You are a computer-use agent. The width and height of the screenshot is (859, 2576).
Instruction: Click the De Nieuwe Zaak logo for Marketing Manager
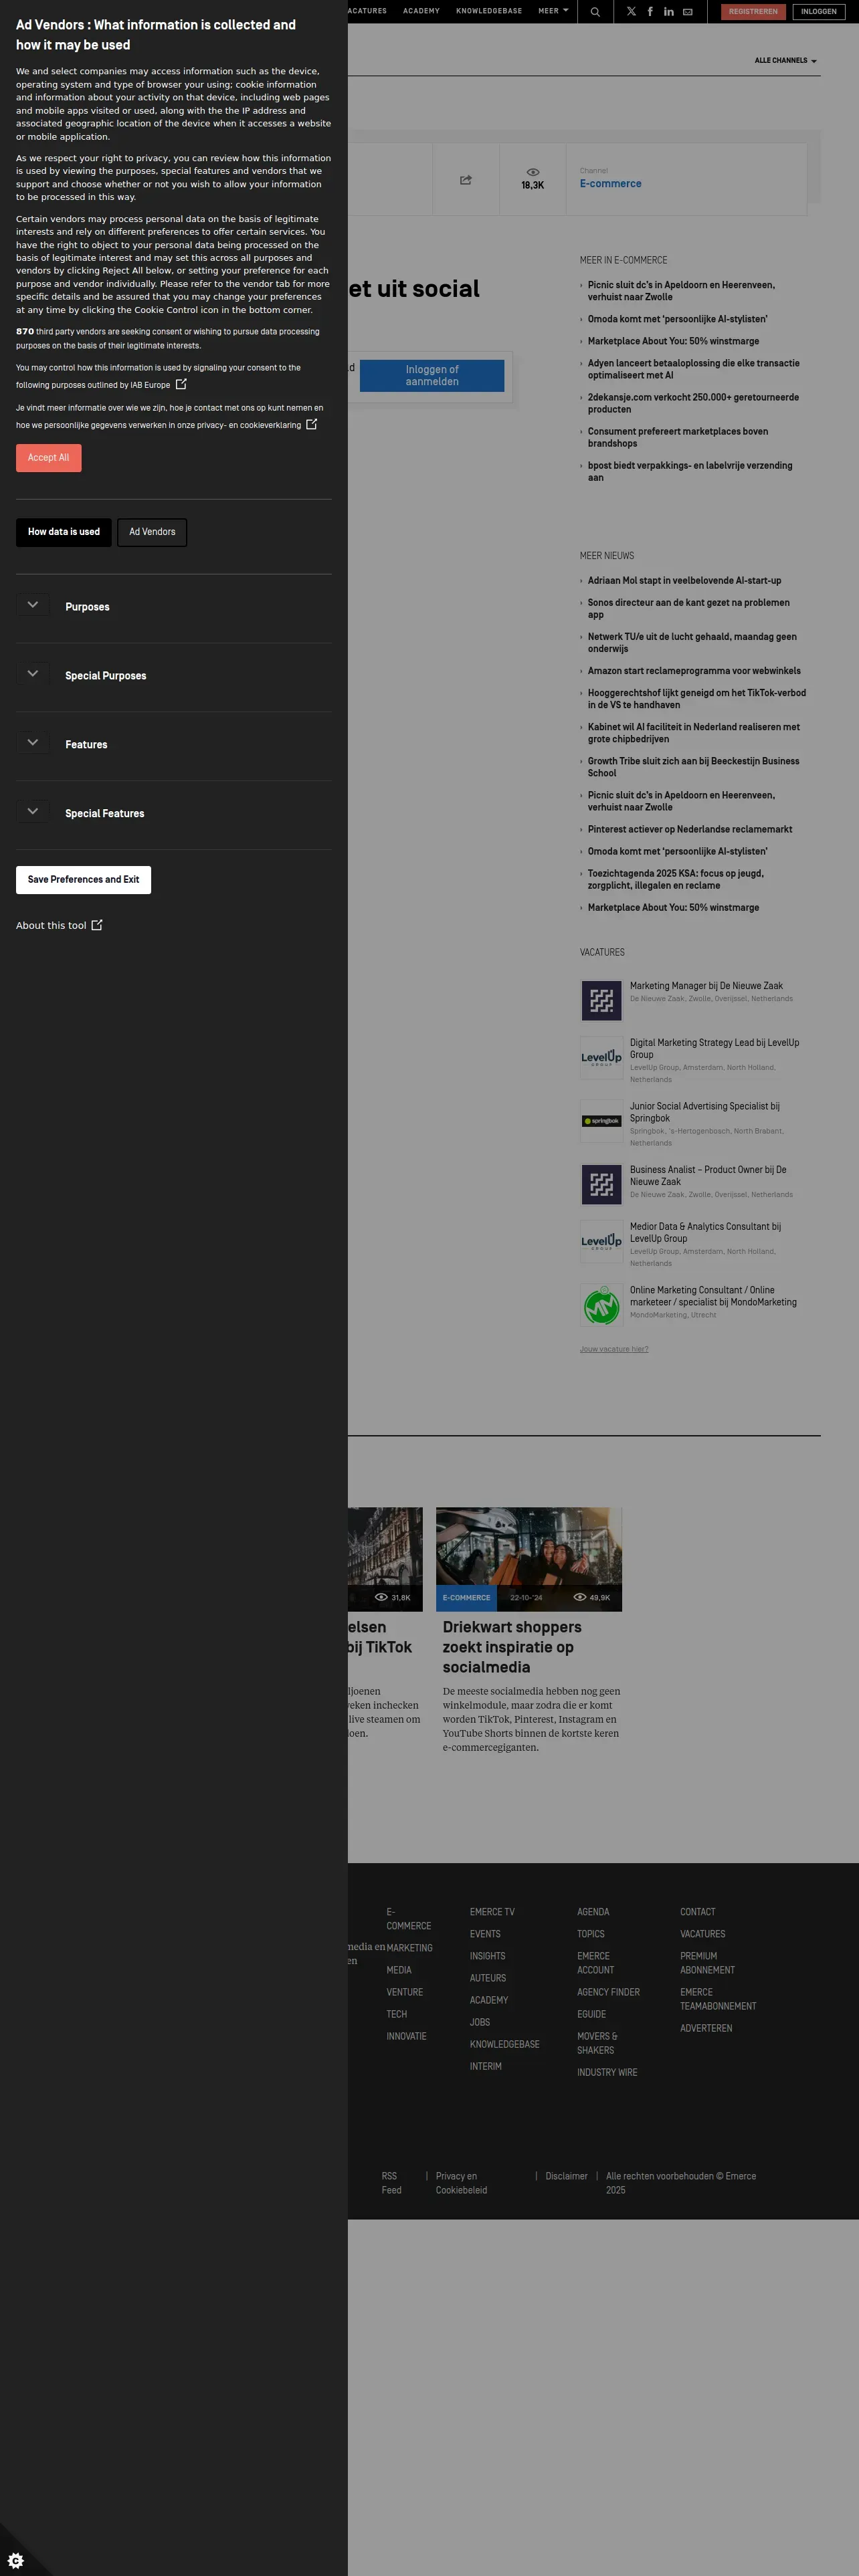[x=601, y=1000]
